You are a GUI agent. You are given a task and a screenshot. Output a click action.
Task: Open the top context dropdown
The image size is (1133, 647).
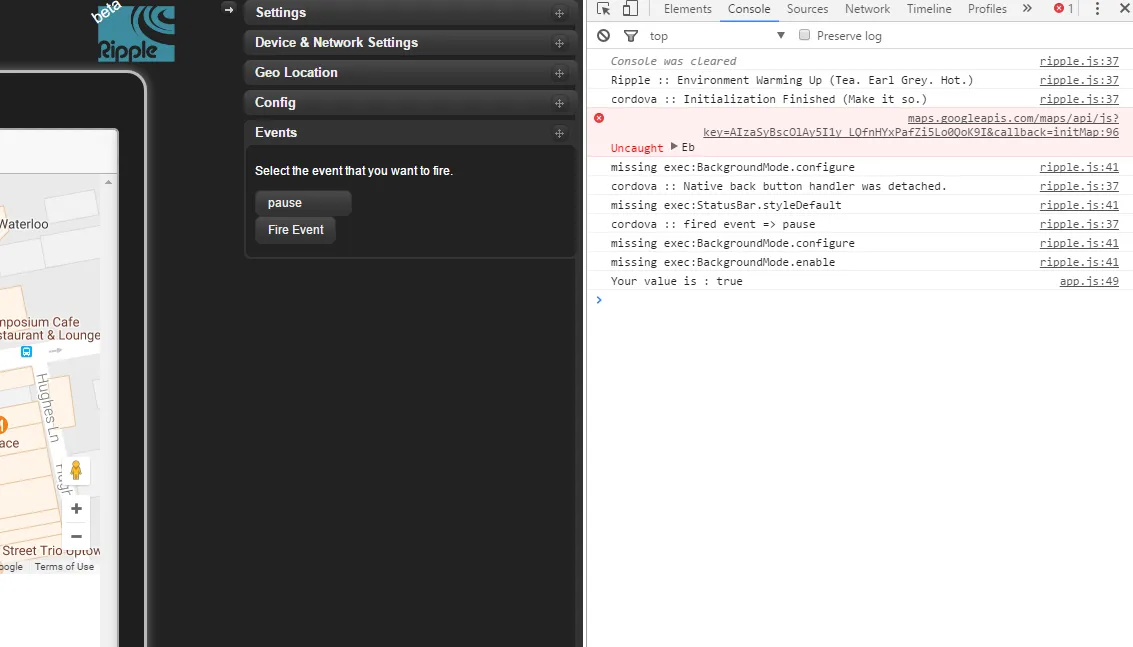click(x=716, y=35)
